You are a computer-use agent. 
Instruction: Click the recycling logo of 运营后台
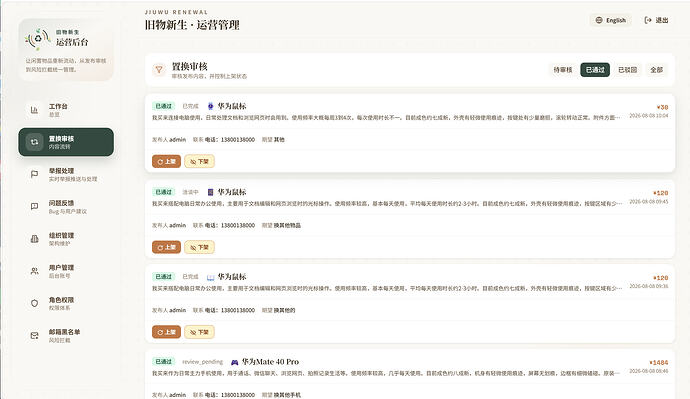38,39
